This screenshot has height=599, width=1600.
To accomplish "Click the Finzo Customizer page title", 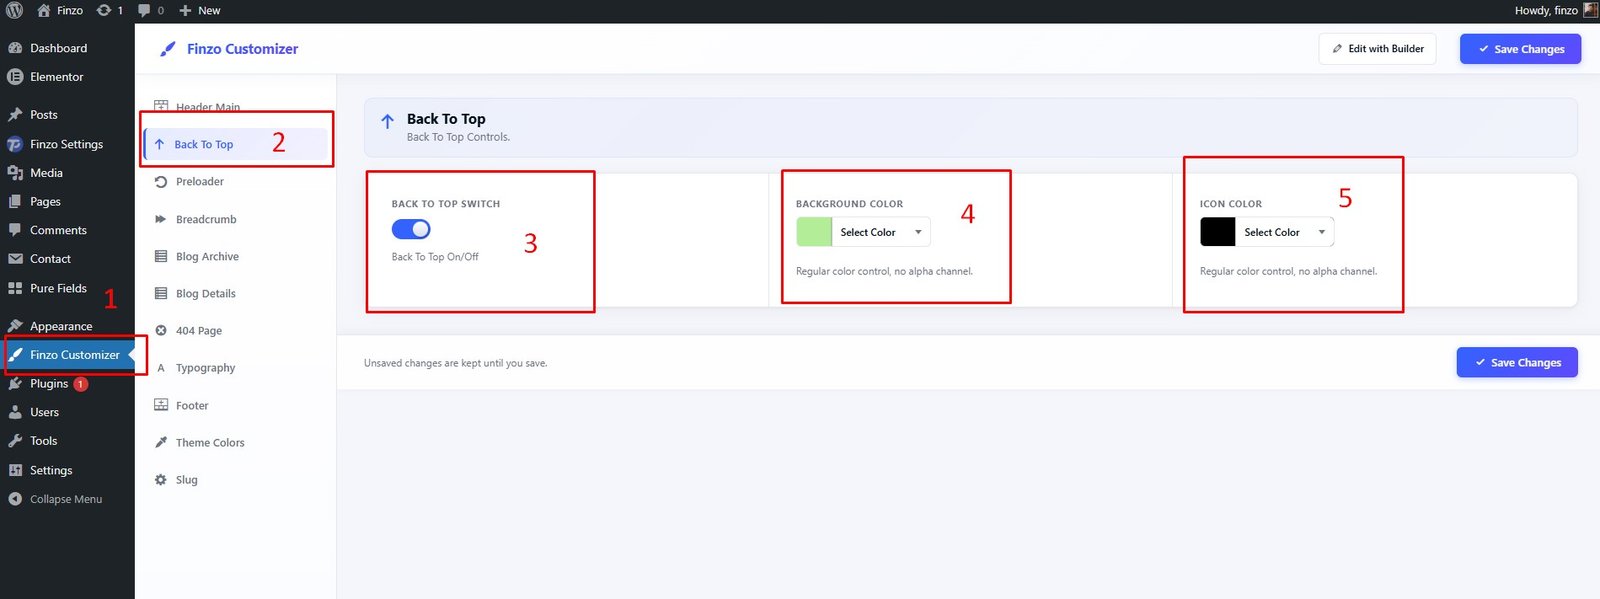I will (242, 49).
